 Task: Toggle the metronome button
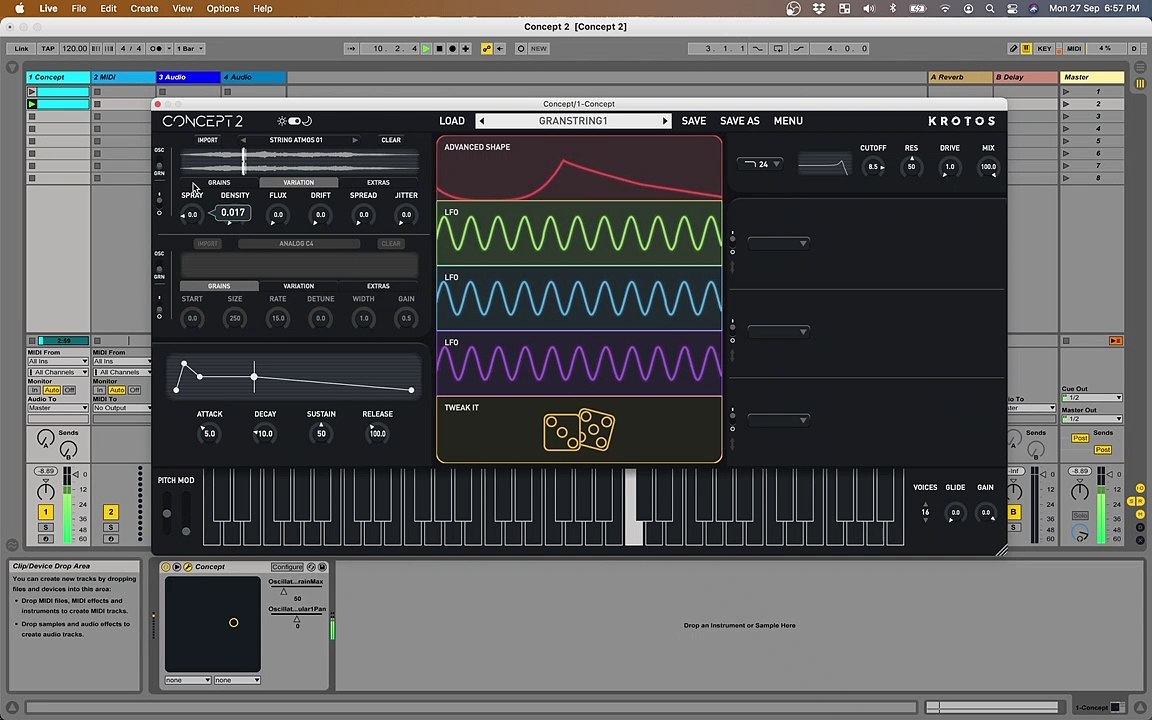point(156,48)
